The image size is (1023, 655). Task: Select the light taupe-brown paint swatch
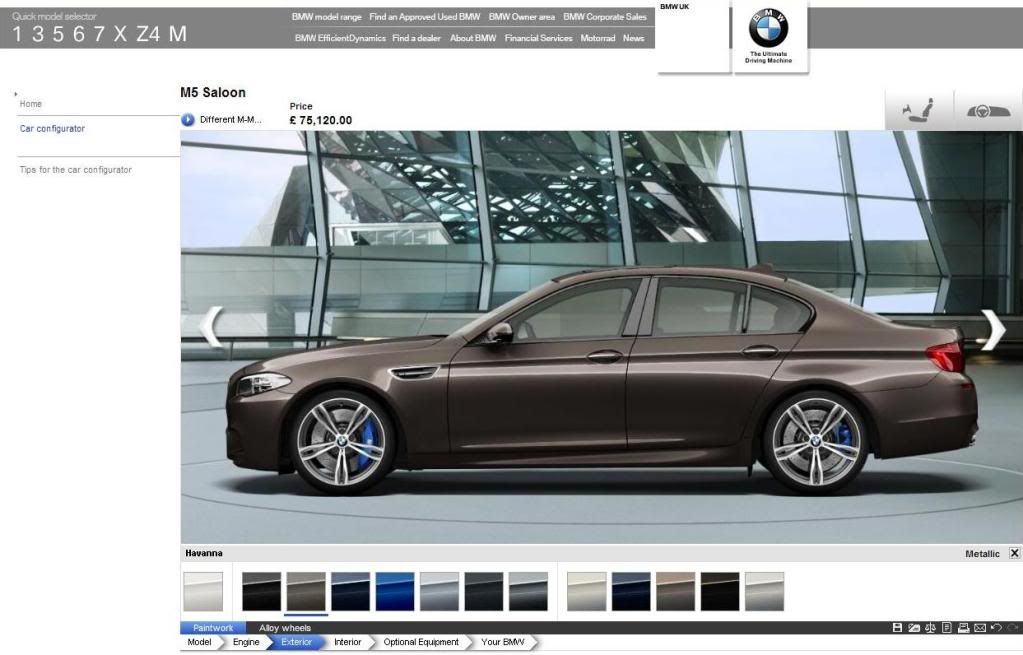coord(675,592)
